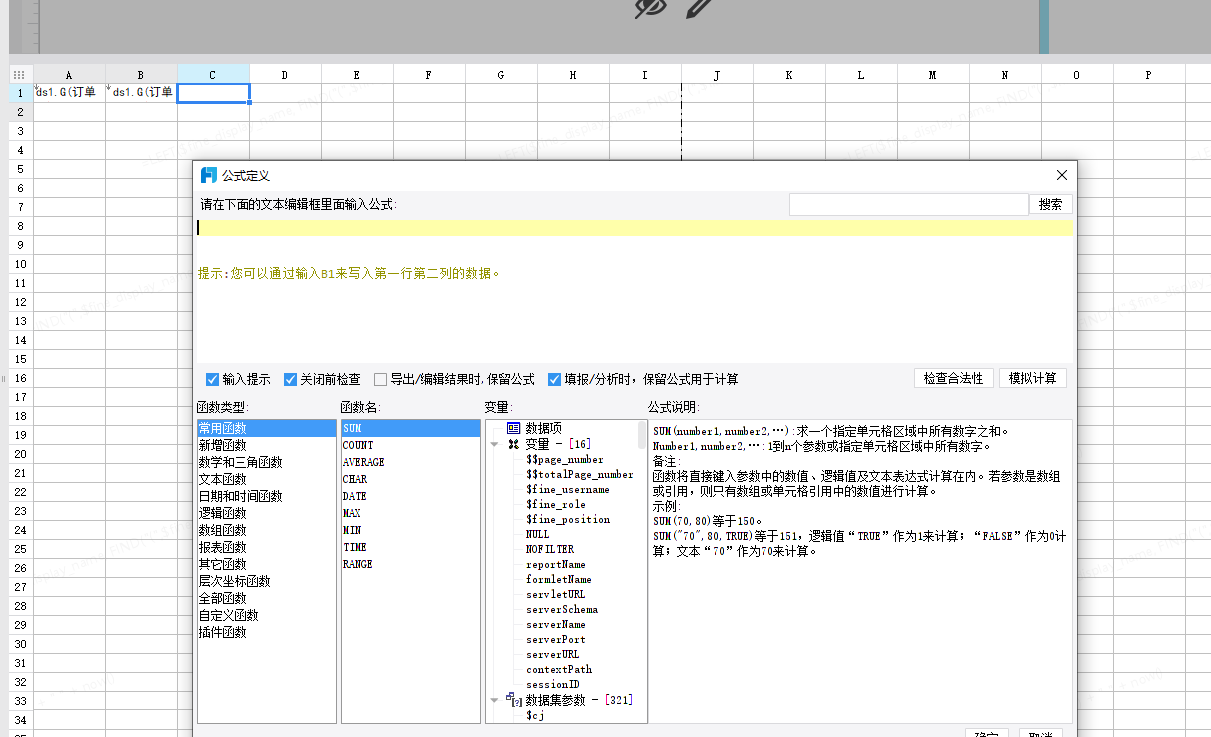The width and height of the screenshot is (1211, 737).
Task: Select the TIME function name
Action: coord(411,547)
